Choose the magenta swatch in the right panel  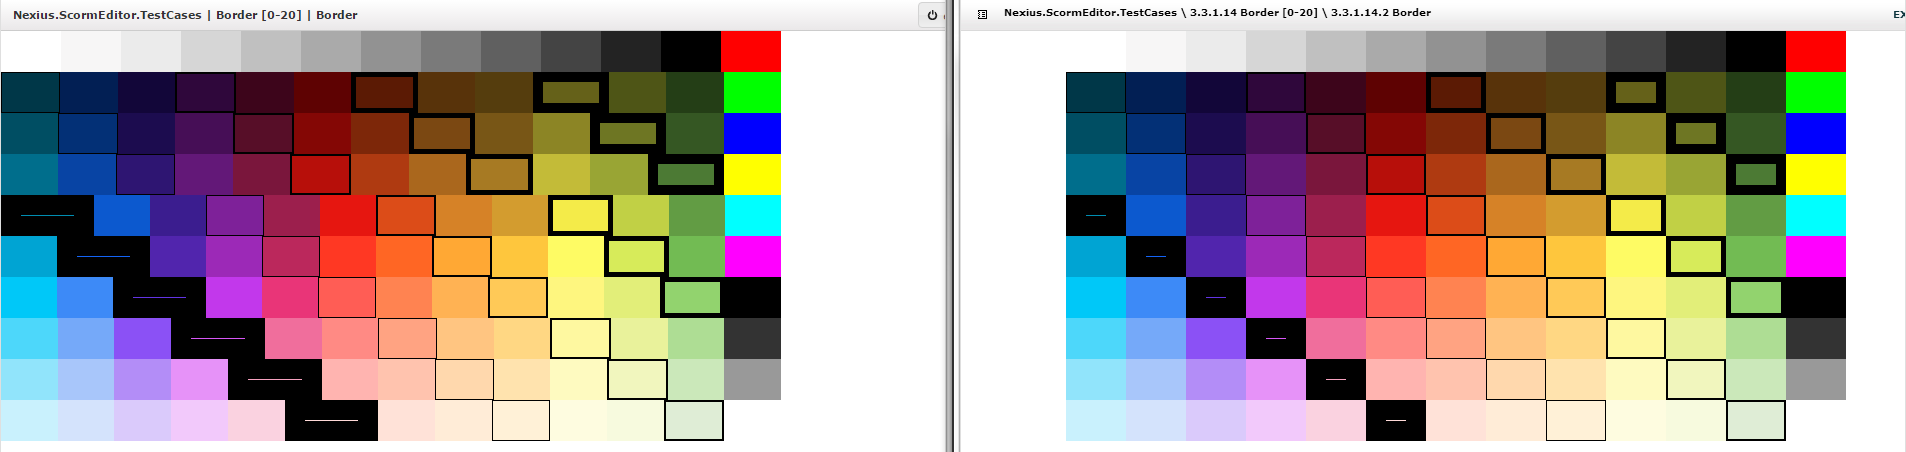tap(1816, 256)
